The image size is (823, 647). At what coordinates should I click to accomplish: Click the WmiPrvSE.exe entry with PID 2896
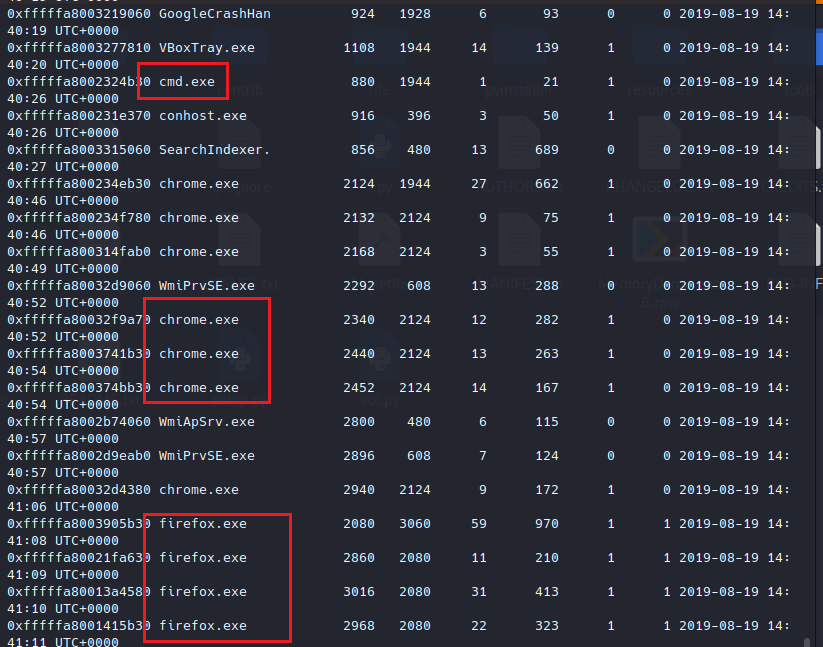pyautogui.click(x=206, y=456)
